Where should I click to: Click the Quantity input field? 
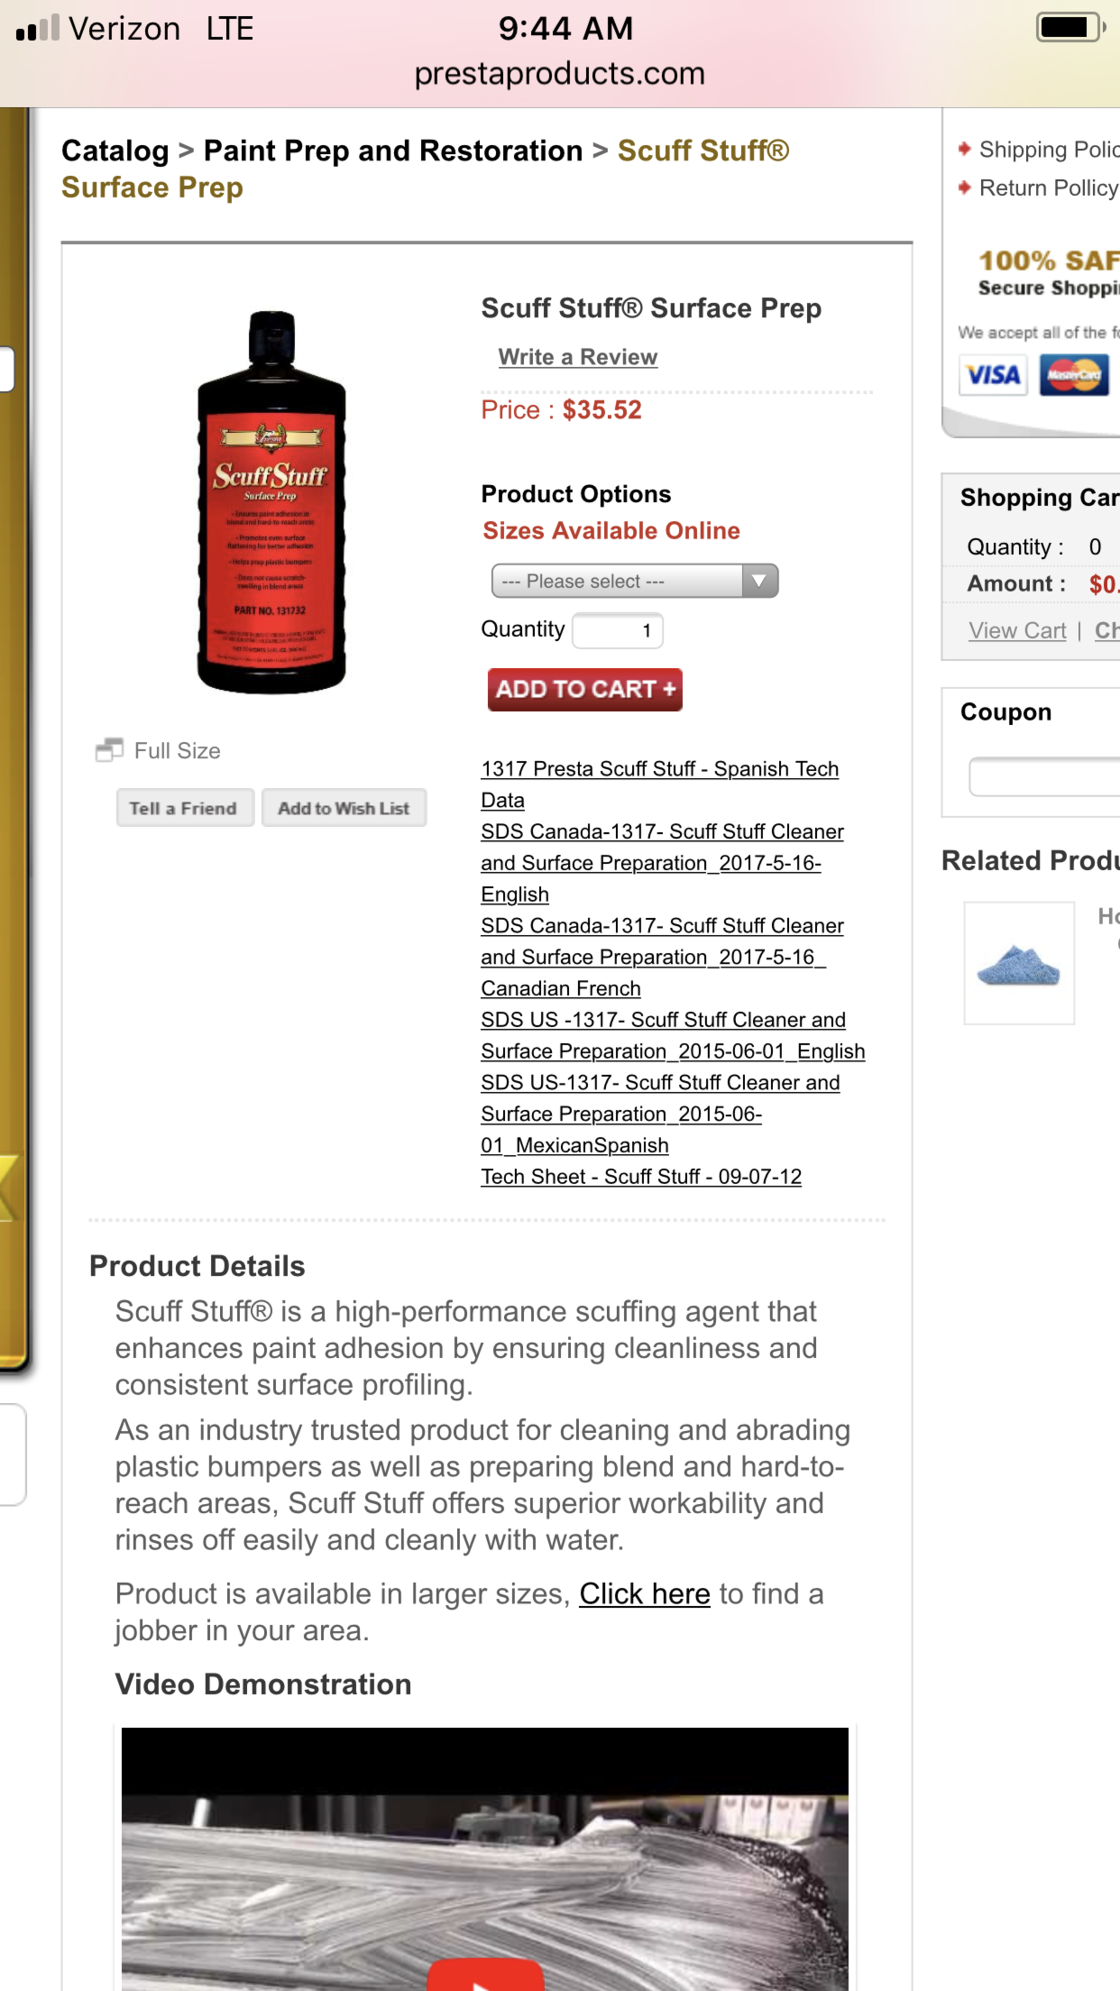pyautogui.click(x=617, y=631)
